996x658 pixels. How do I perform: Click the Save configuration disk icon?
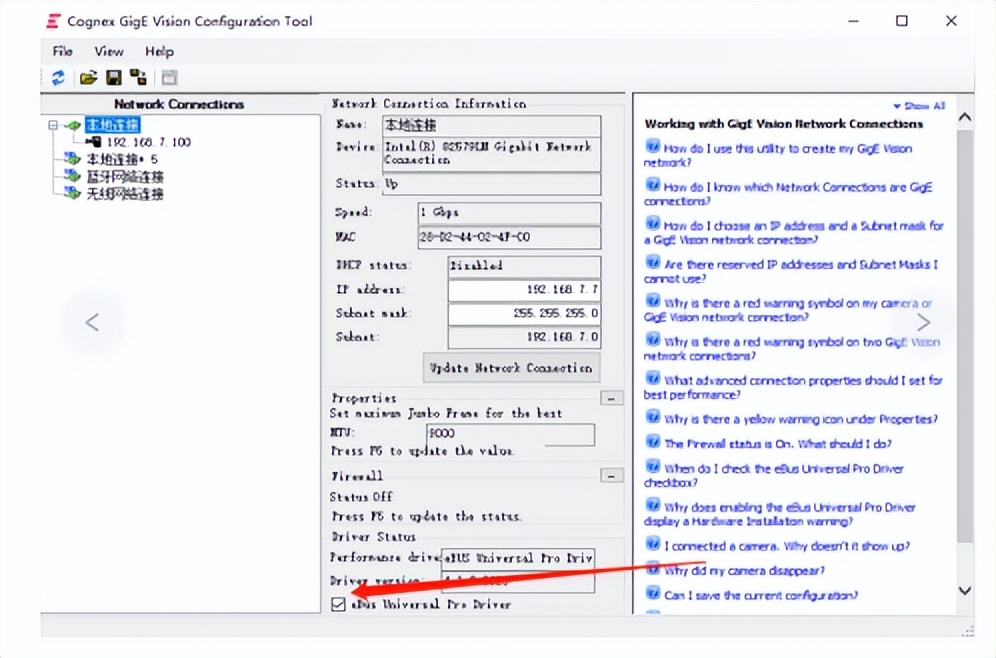[x=113, y=77]
